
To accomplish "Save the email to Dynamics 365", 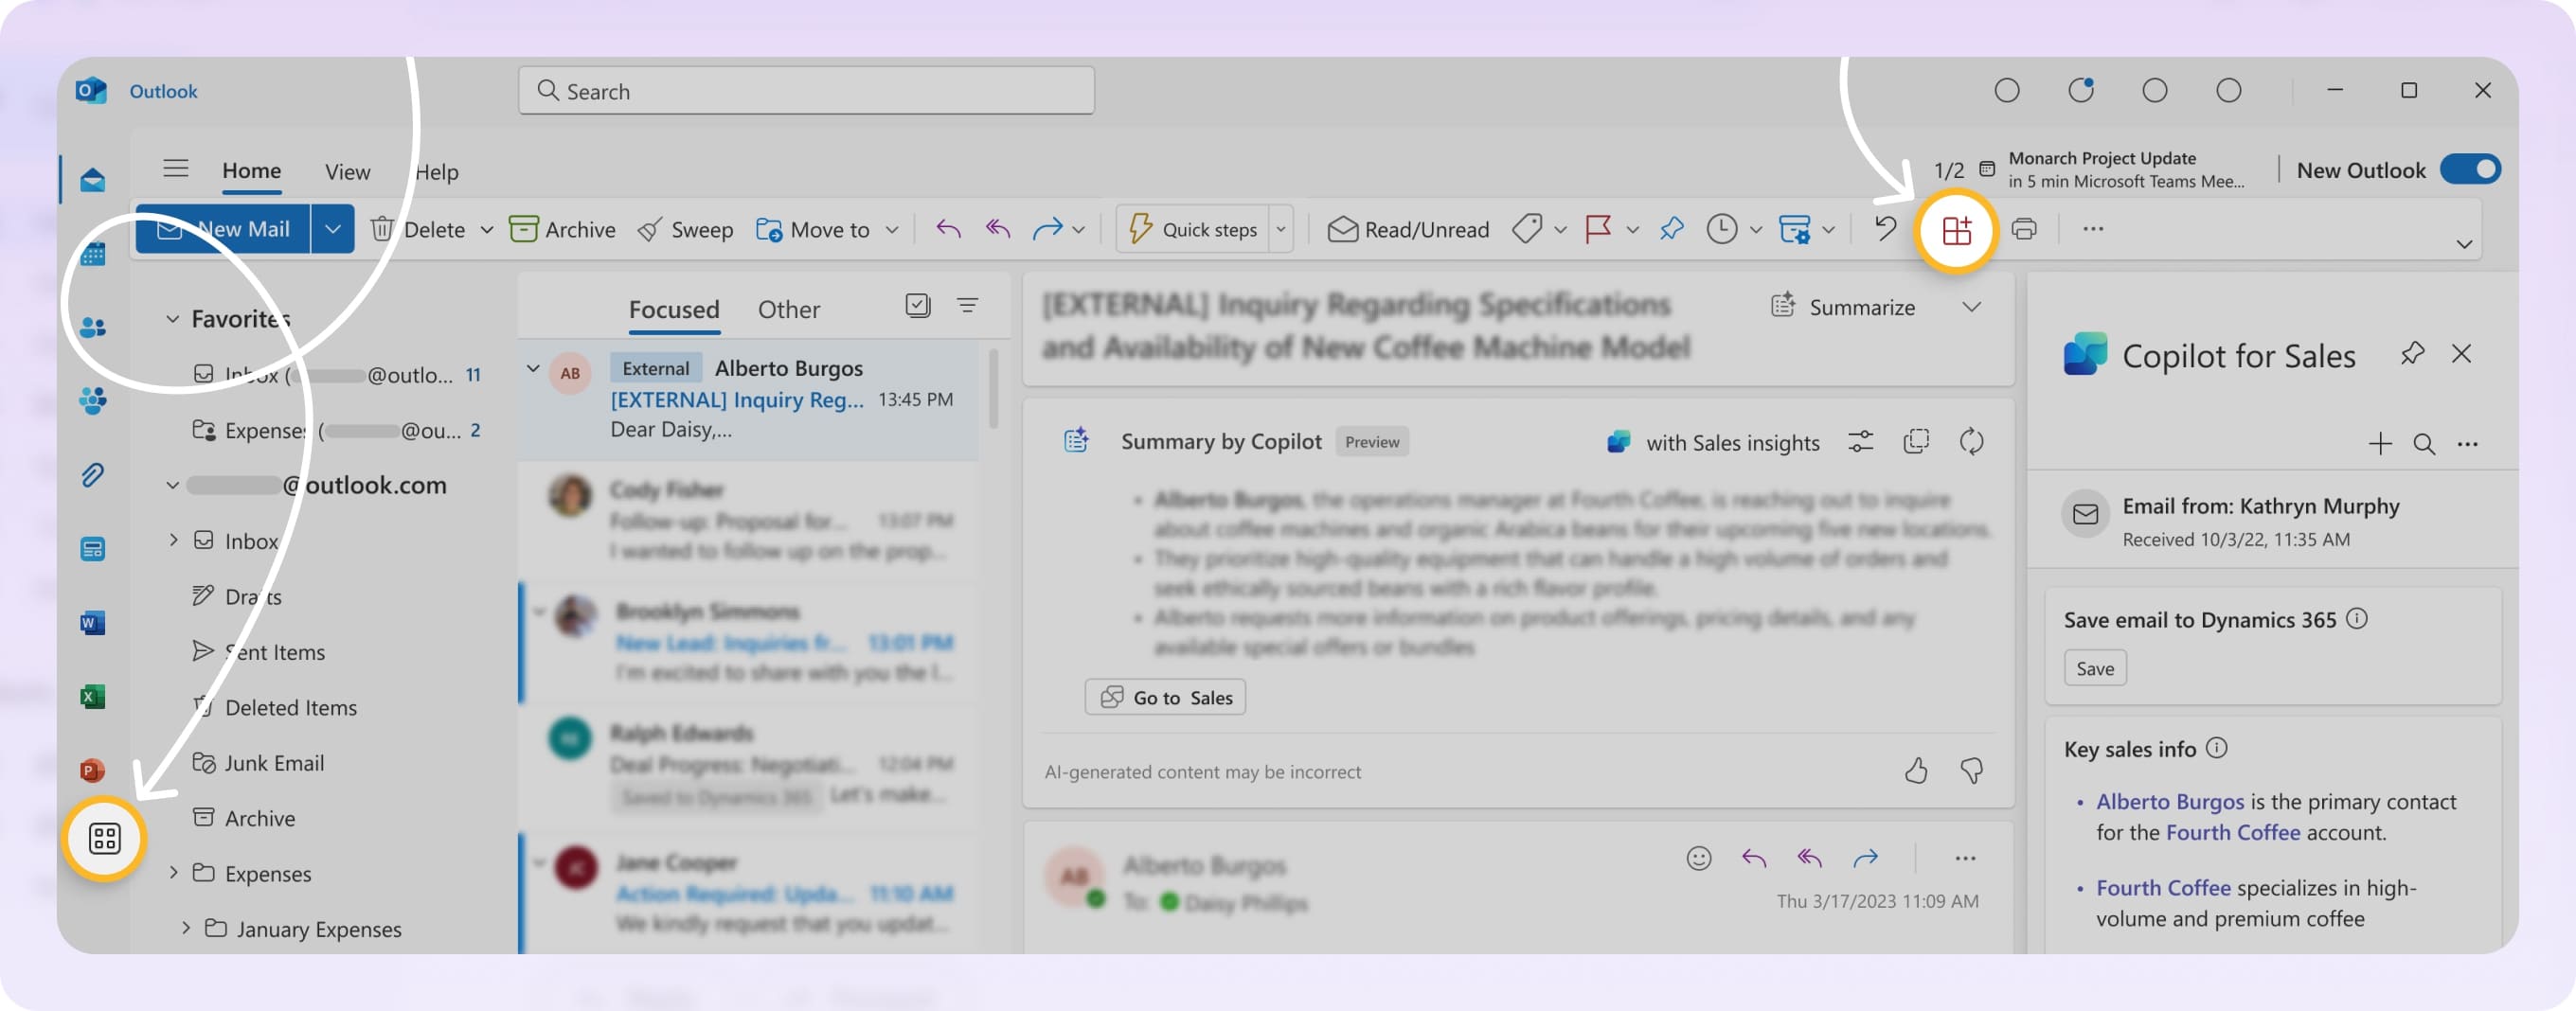I will (2094, 667).
